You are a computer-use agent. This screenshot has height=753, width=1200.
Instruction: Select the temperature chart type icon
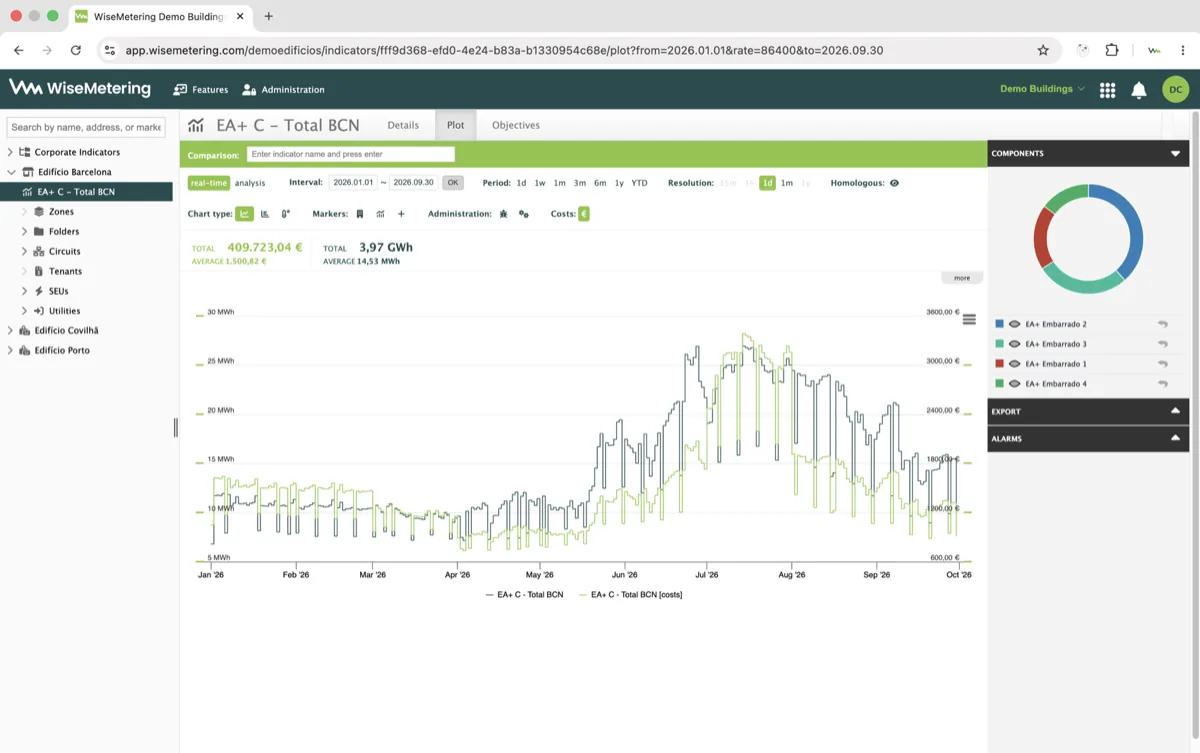coord(286,214)
